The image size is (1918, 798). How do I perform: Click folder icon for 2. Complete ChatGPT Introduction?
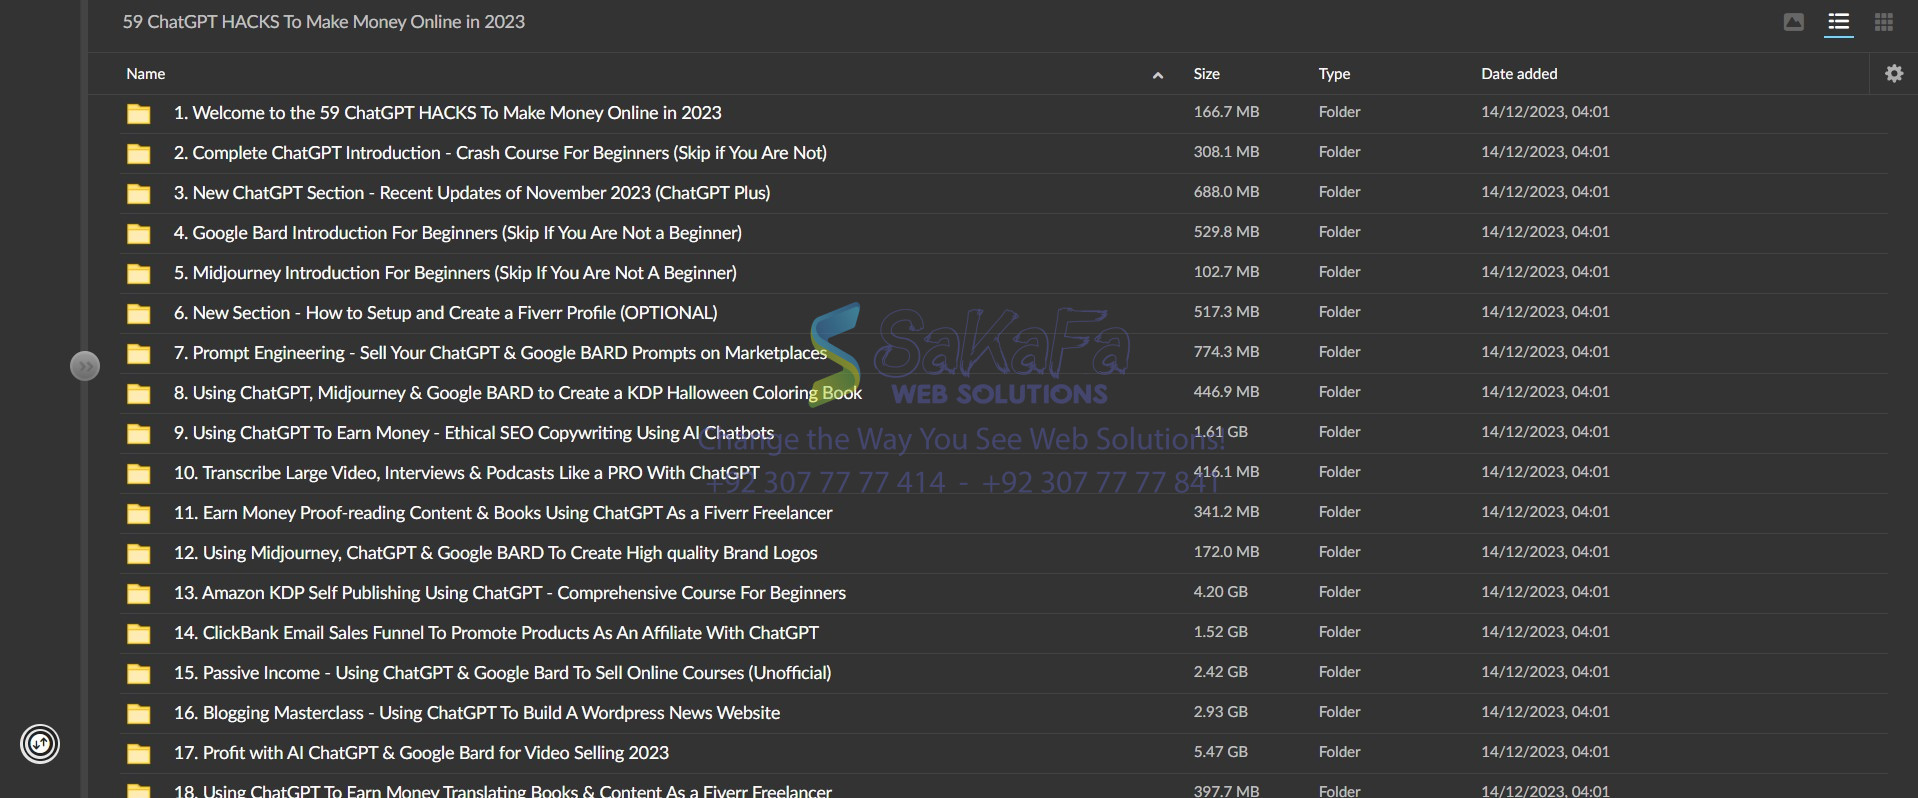coord(139,154)
